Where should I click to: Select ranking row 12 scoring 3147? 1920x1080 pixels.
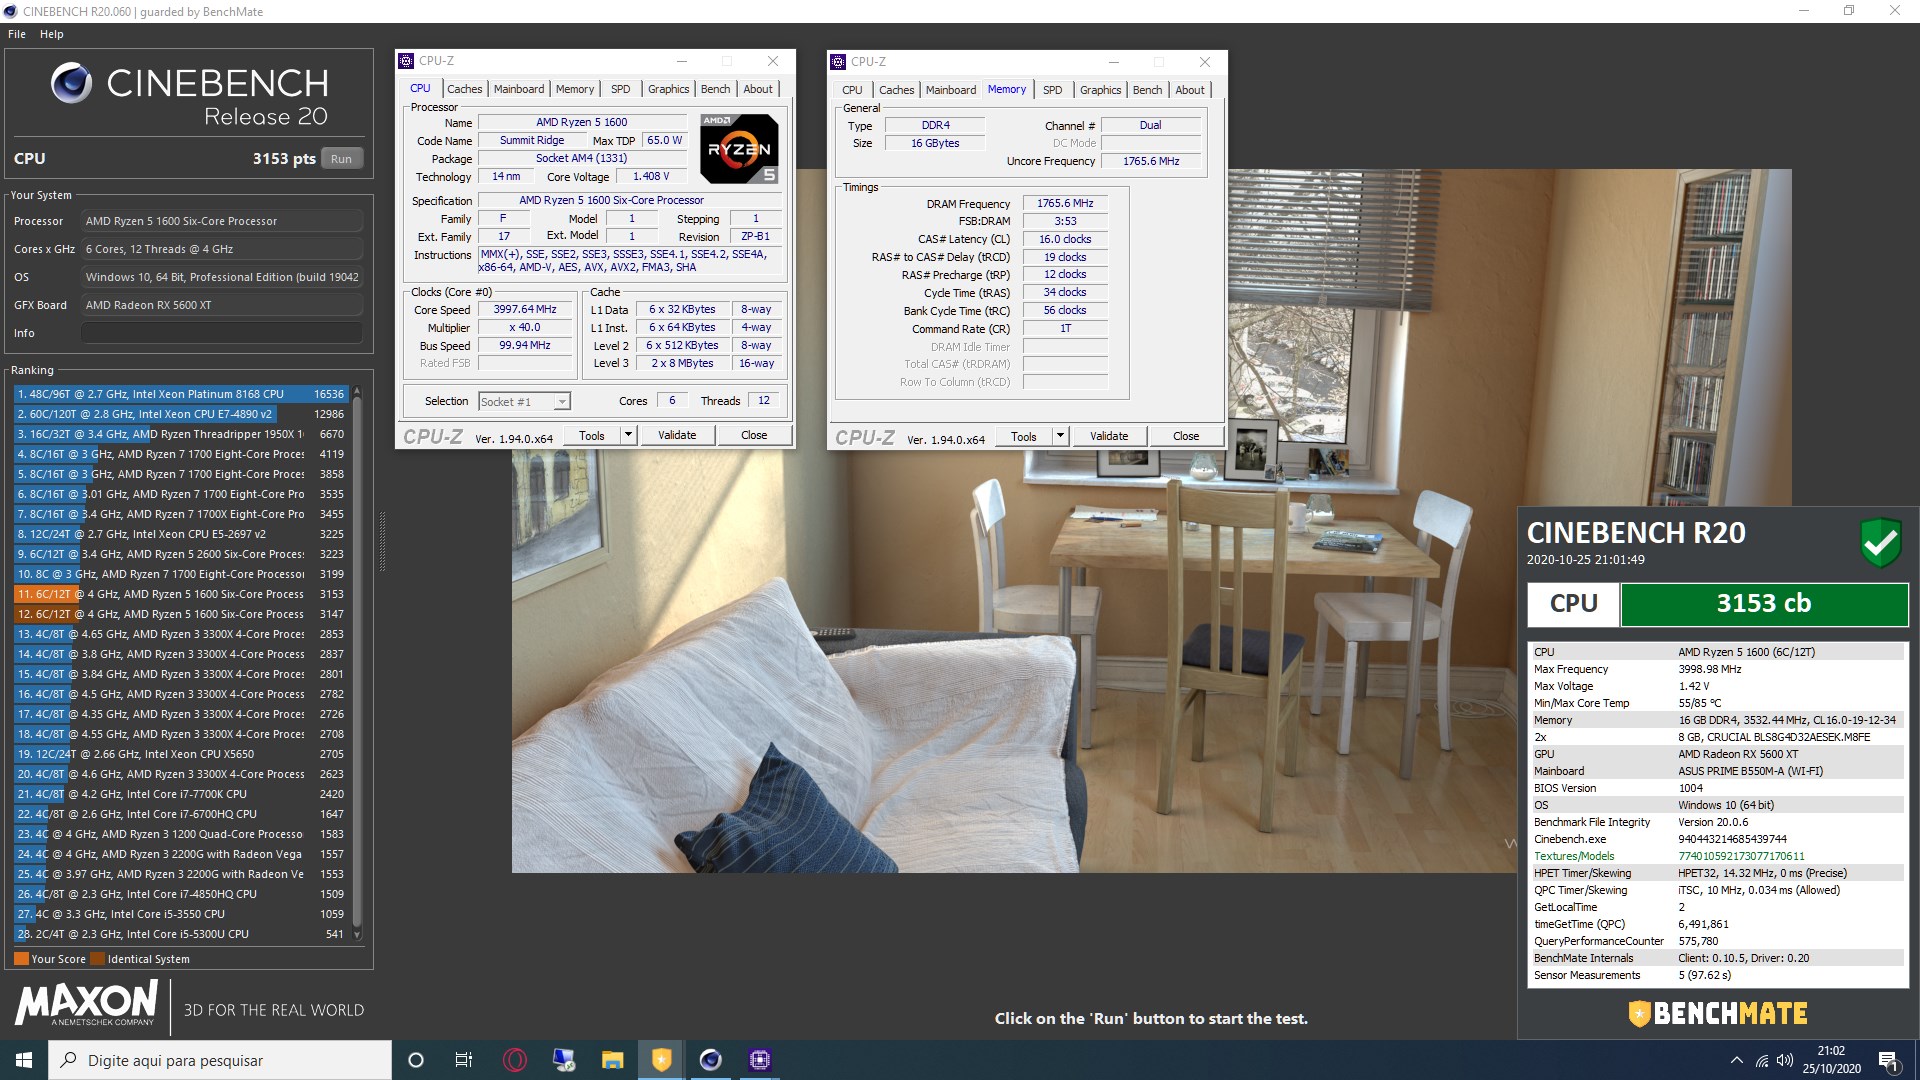180,614
